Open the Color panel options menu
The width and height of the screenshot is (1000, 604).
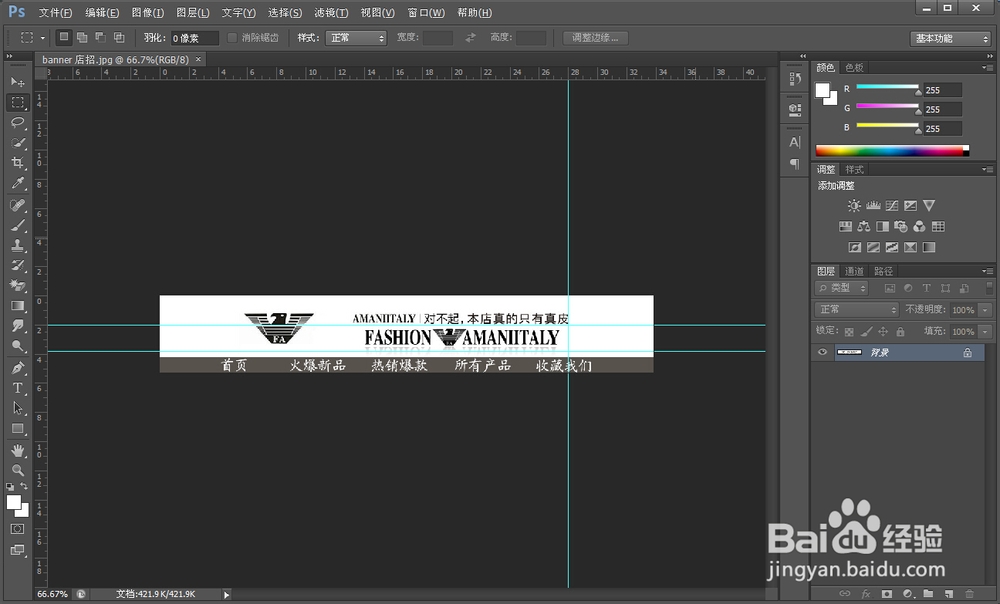[988, 67]
